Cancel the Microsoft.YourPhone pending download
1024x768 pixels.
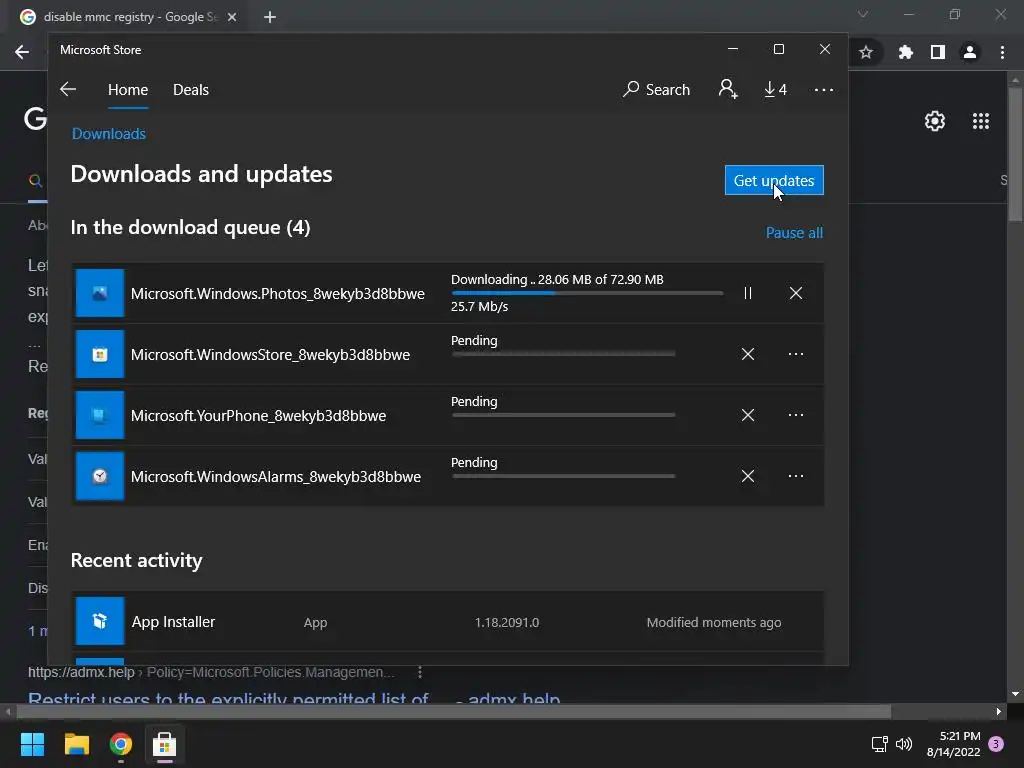[748, 415]
